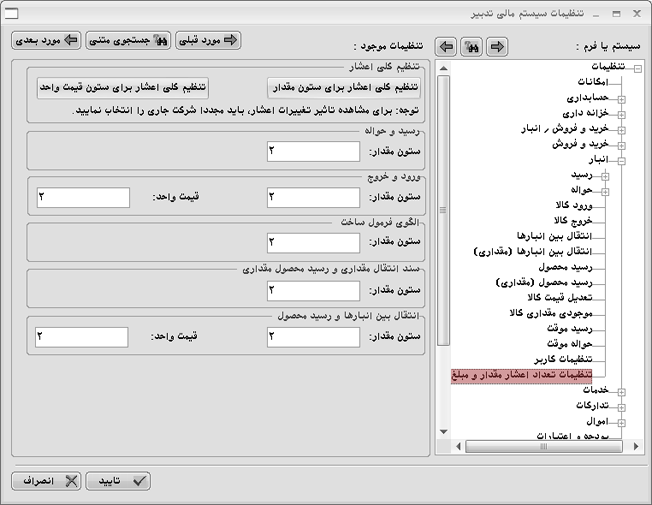Collapse the 'انبار' tree node

click(x=621, y=160)
